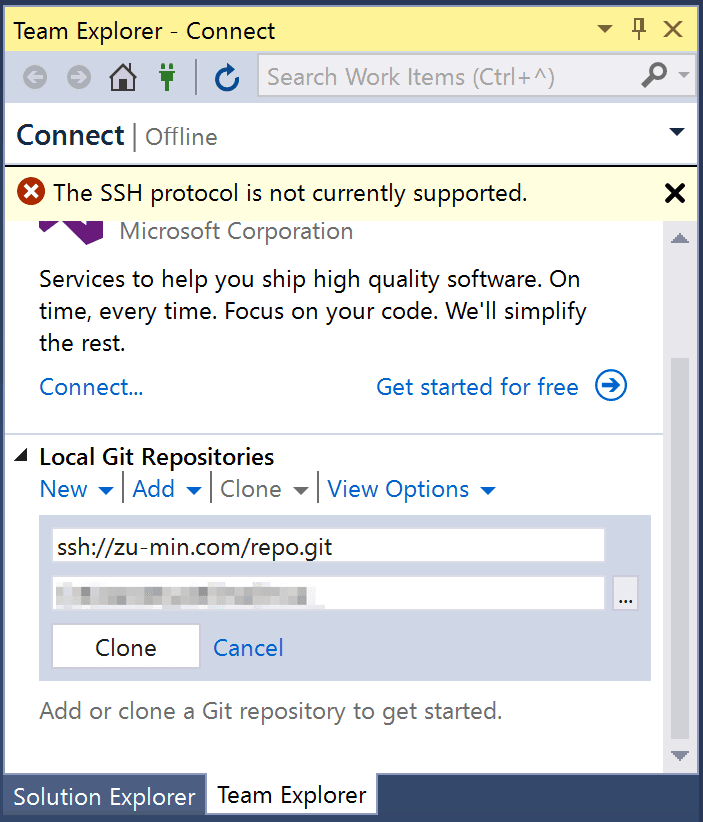Click the Home icon in toolbar
This screenshot has height=822, width=703.
point(122,77)
